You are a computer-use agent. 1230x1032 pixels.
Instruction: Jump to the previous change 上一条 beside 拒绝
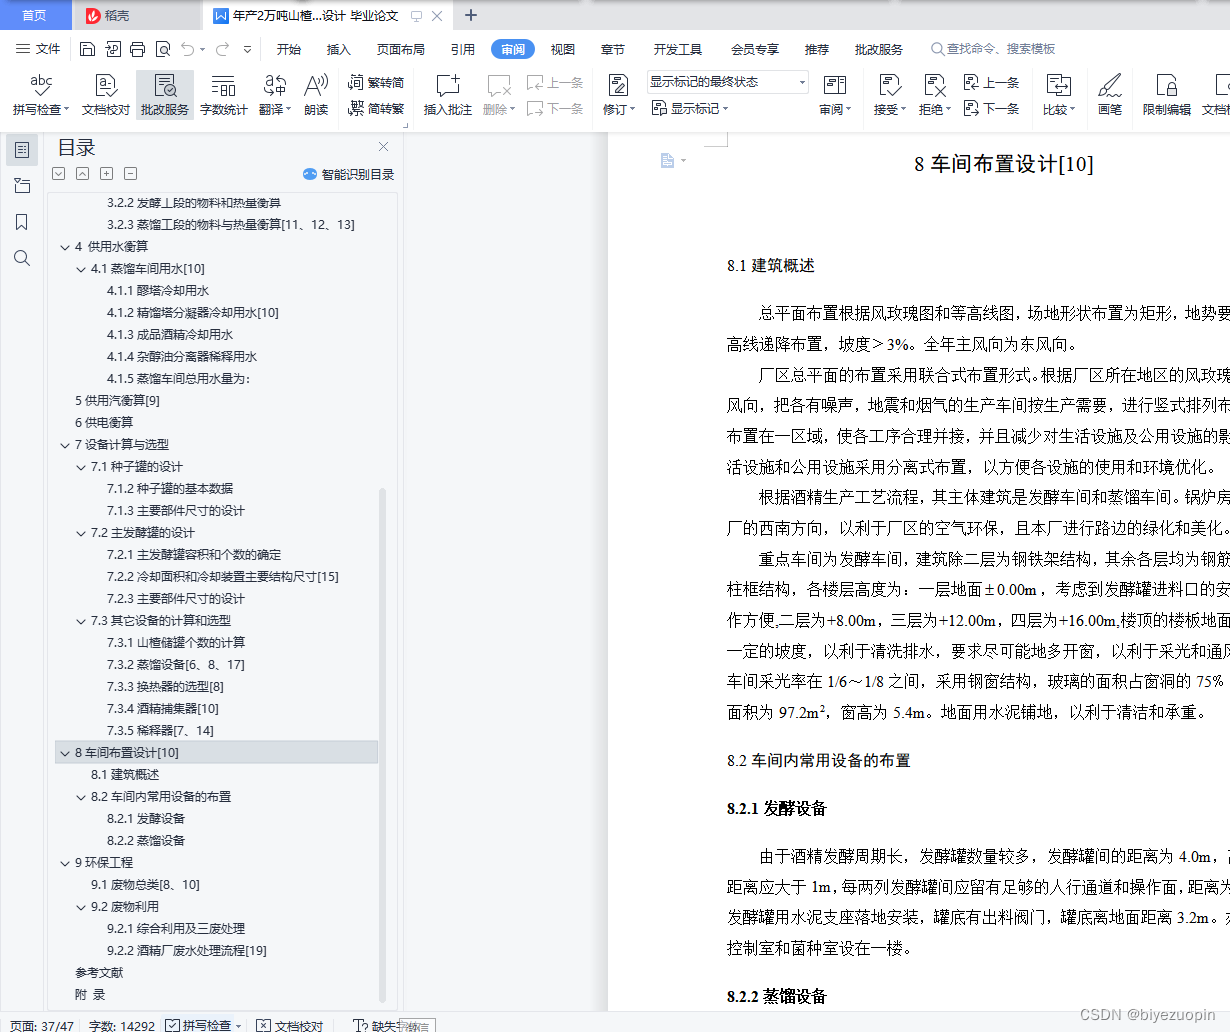click(x=991, y=82)
